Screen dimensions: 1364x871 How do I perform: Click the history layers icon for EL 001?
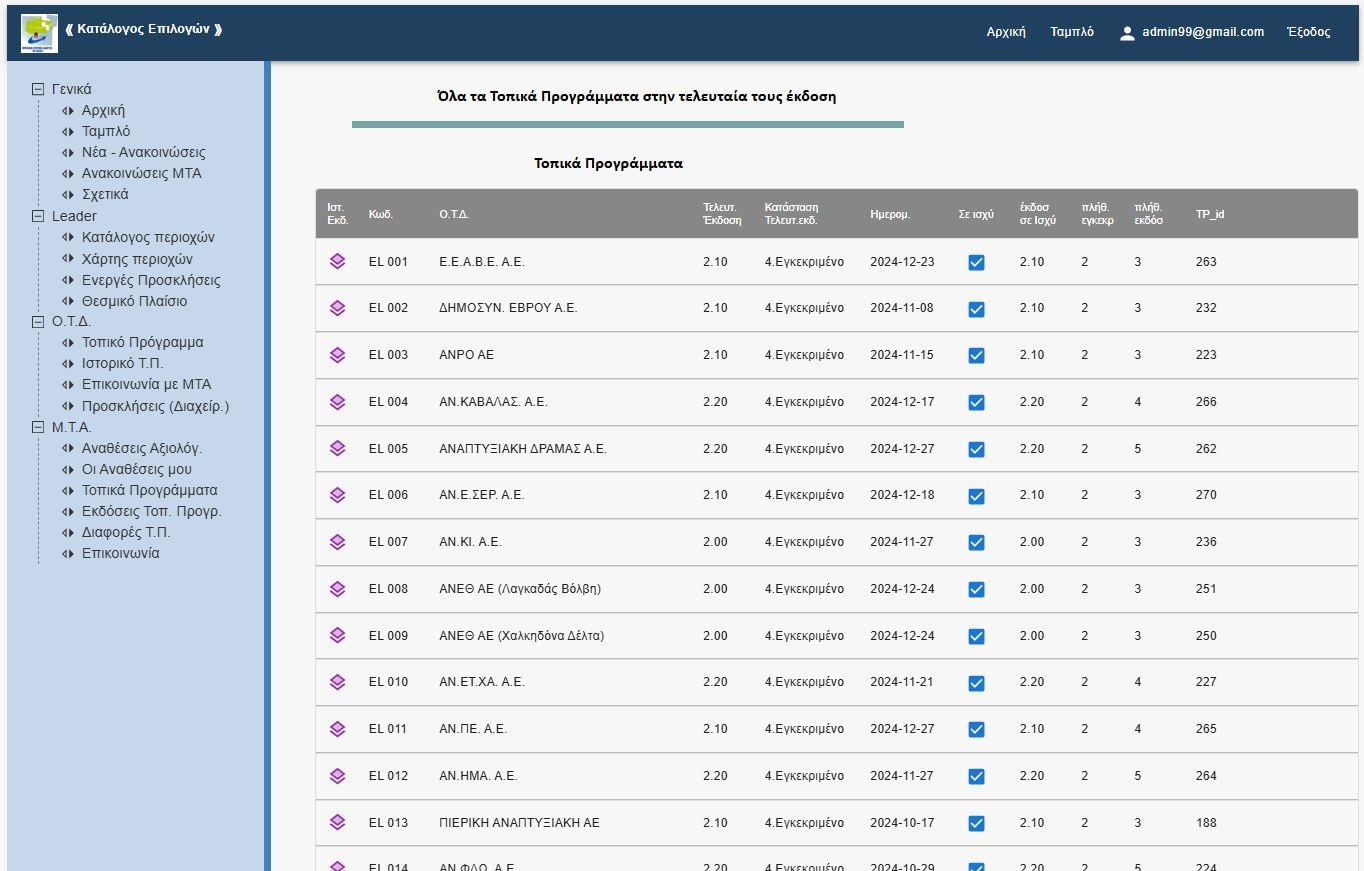(337, 262)
